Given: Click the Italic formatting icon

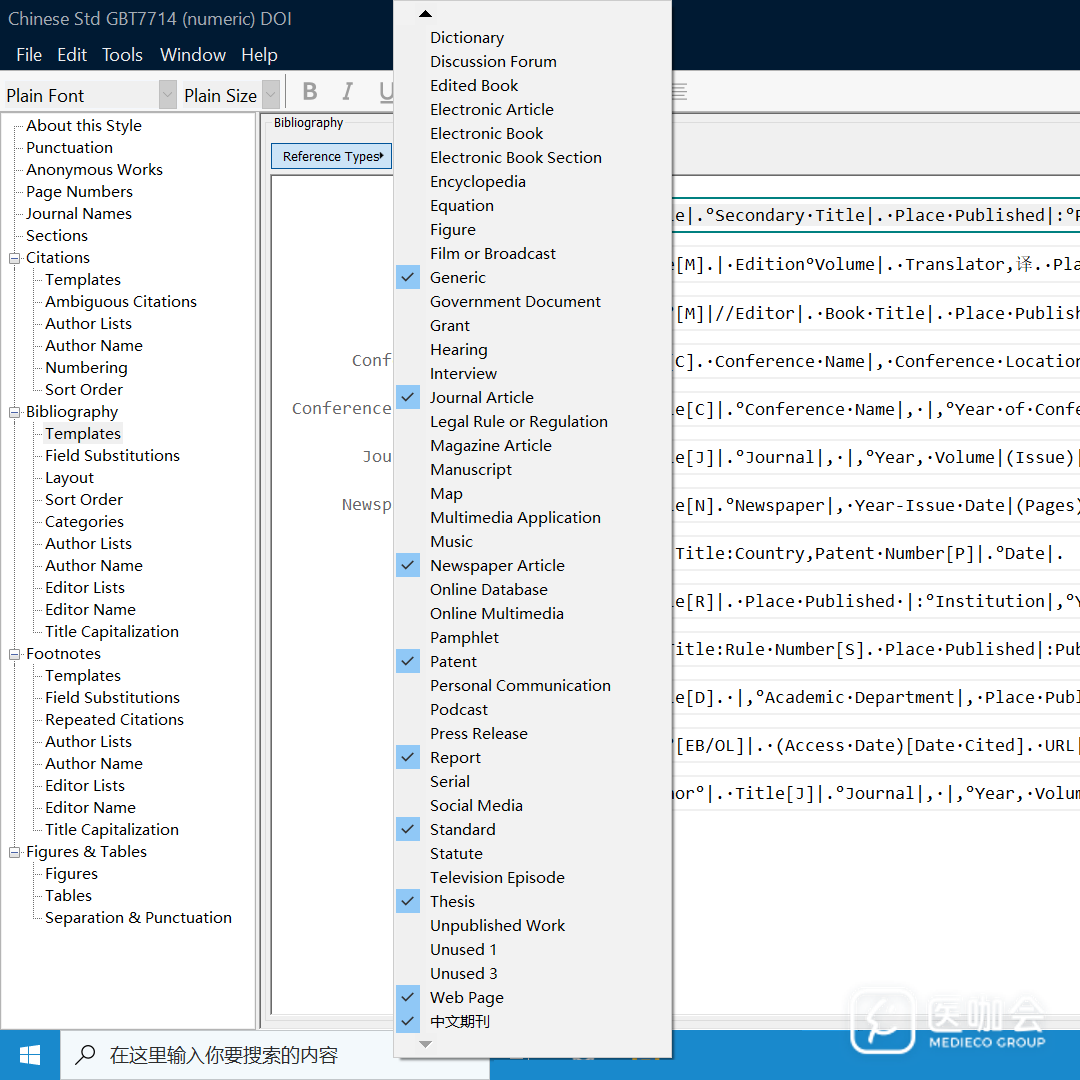Looking at the screenshot, I should (x=347, y=93).
